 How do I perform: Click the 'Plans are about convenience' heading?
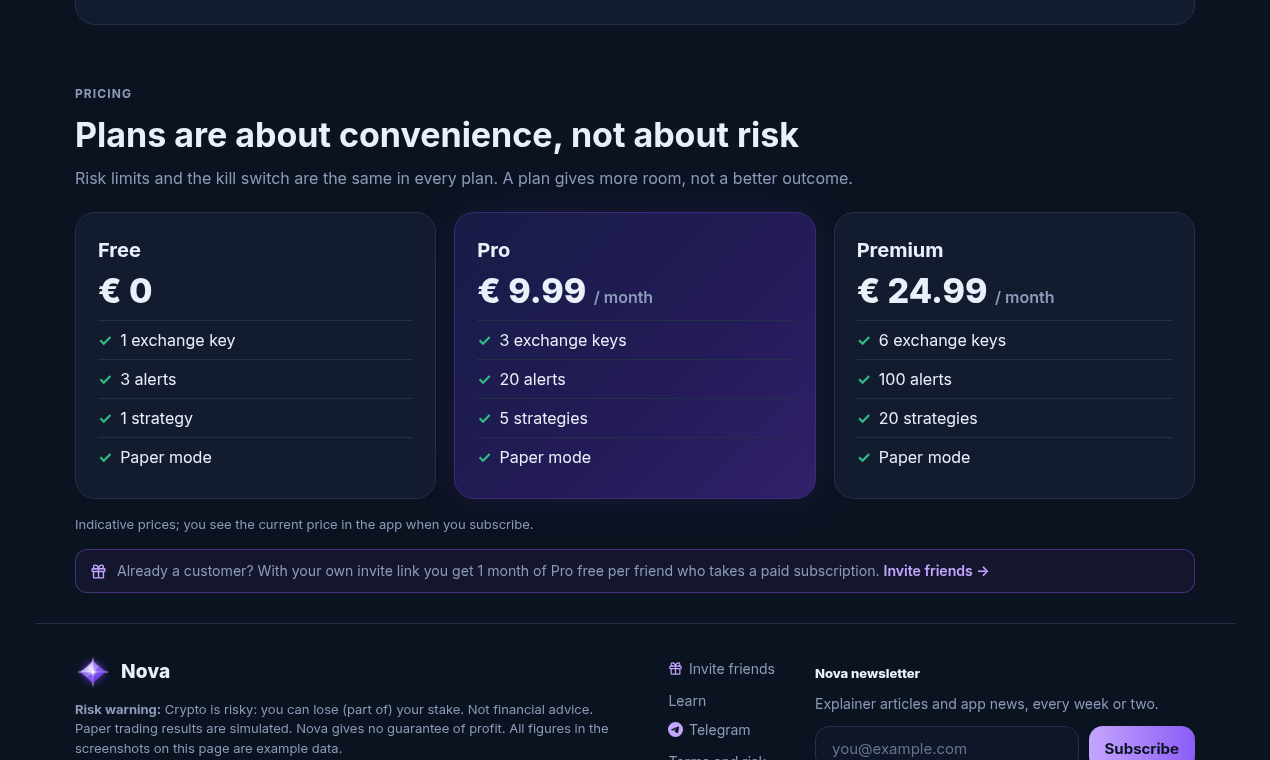[437, 135]
